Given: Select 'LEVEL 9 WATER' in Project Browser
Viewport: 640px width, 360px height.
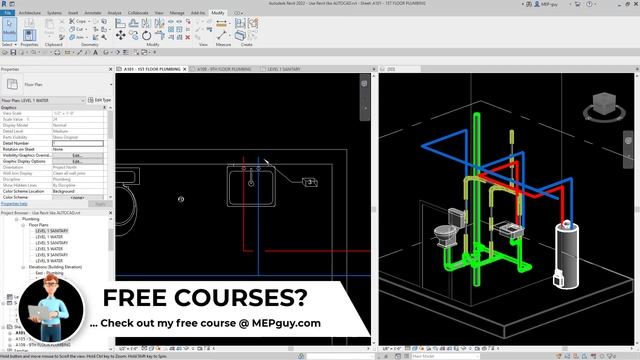Looking at the screenshot, I should click(x=49, y=261).
